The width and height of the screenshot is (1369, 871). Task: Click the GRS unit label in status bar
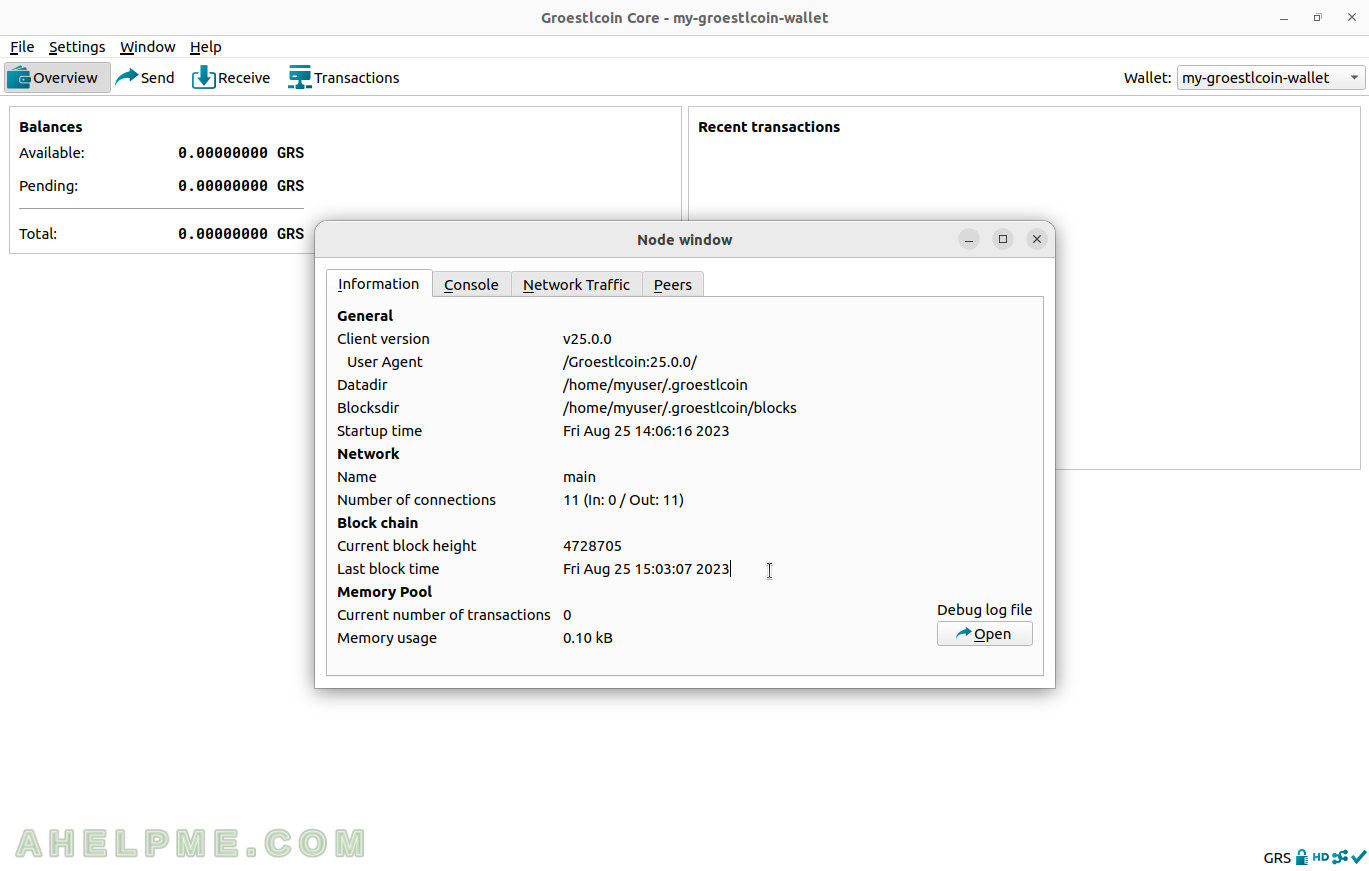click(1277, 858)
